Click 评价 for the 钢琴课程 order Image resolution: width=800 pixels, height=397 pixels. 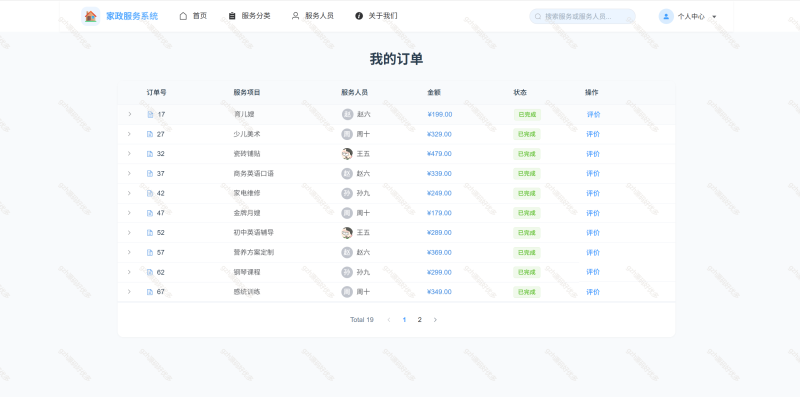click(x=593, y=272)
